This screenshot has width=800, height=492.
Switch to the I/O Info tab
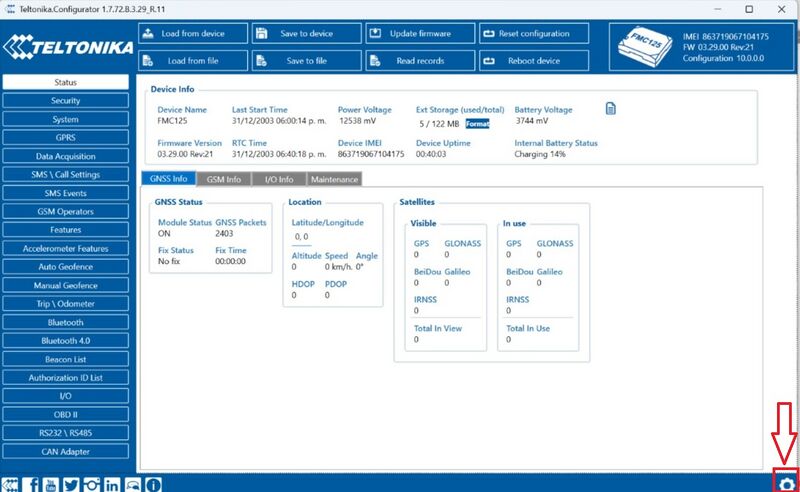[x=279, y=179]
